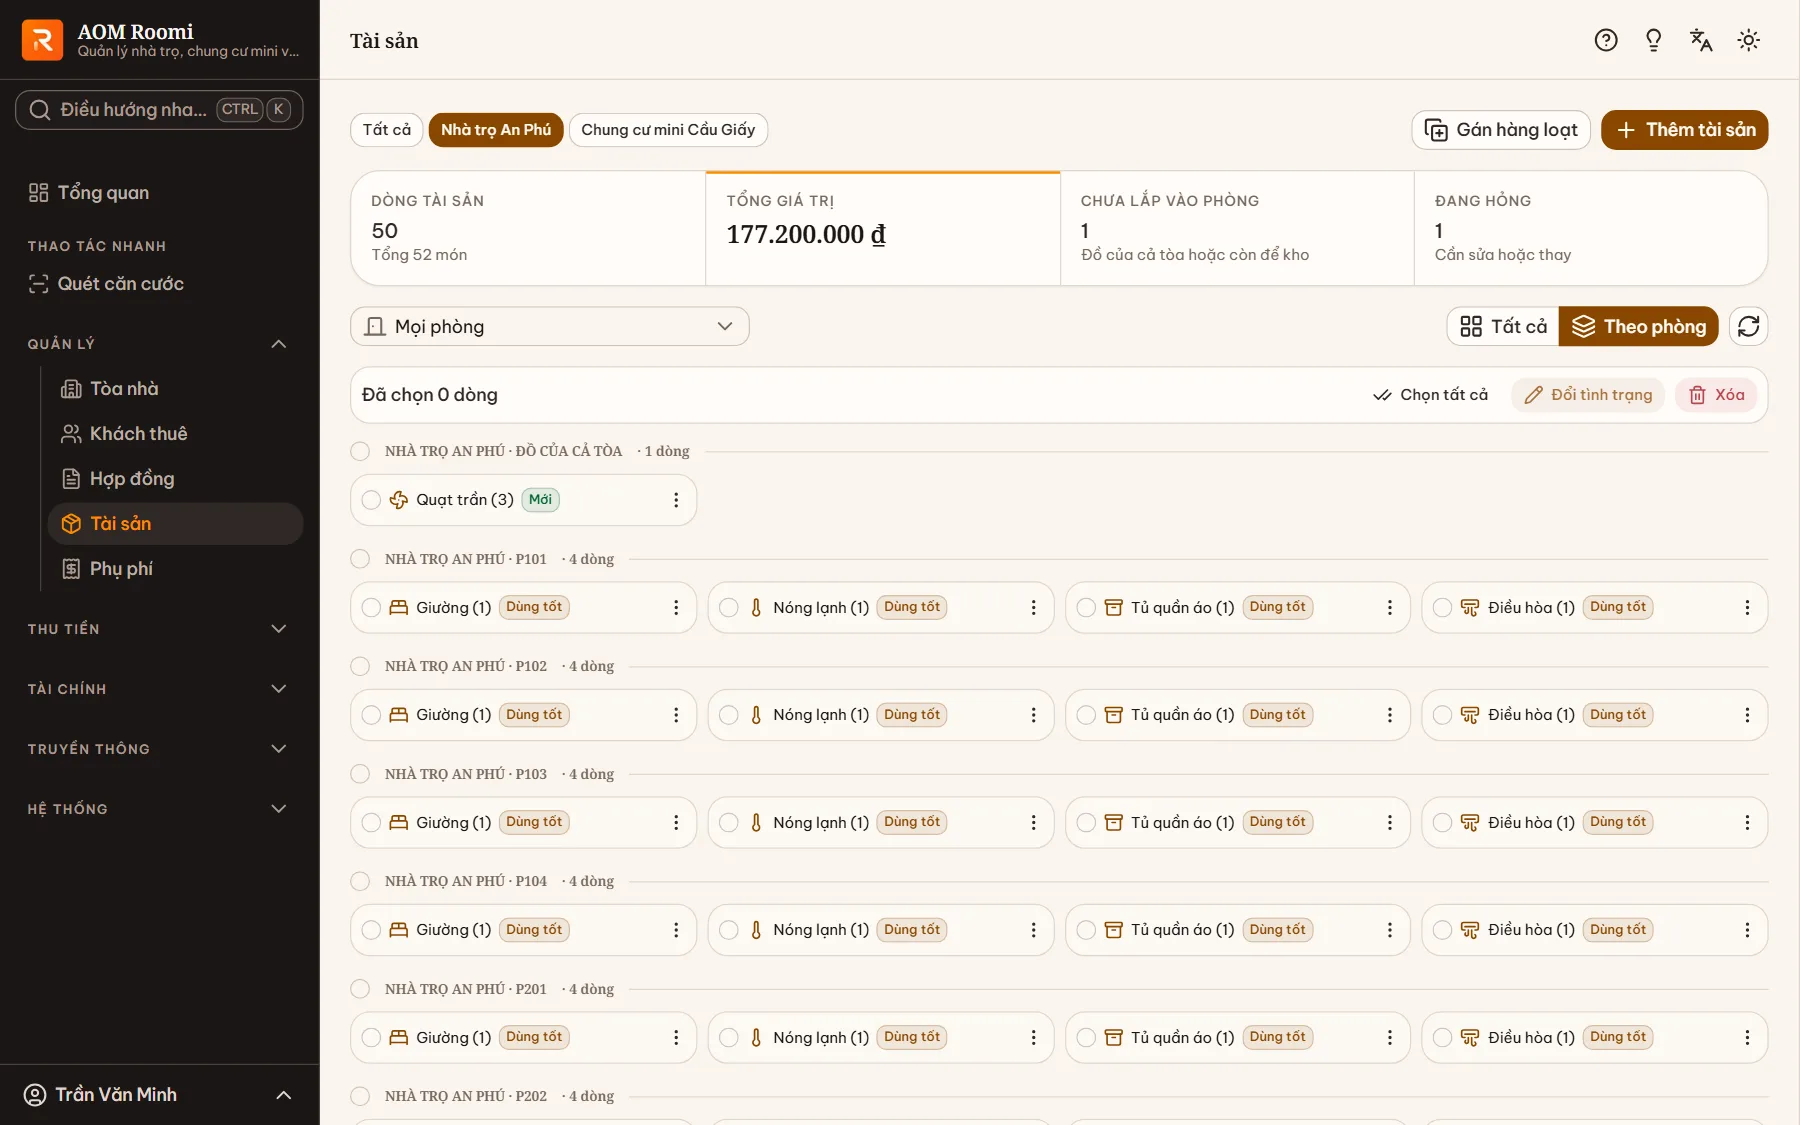Image resolution: width=1800 pixels, height=1125 pixels.
Task: Open three-dot menu for P104 Điều hòa
Action: (1747, 930)
